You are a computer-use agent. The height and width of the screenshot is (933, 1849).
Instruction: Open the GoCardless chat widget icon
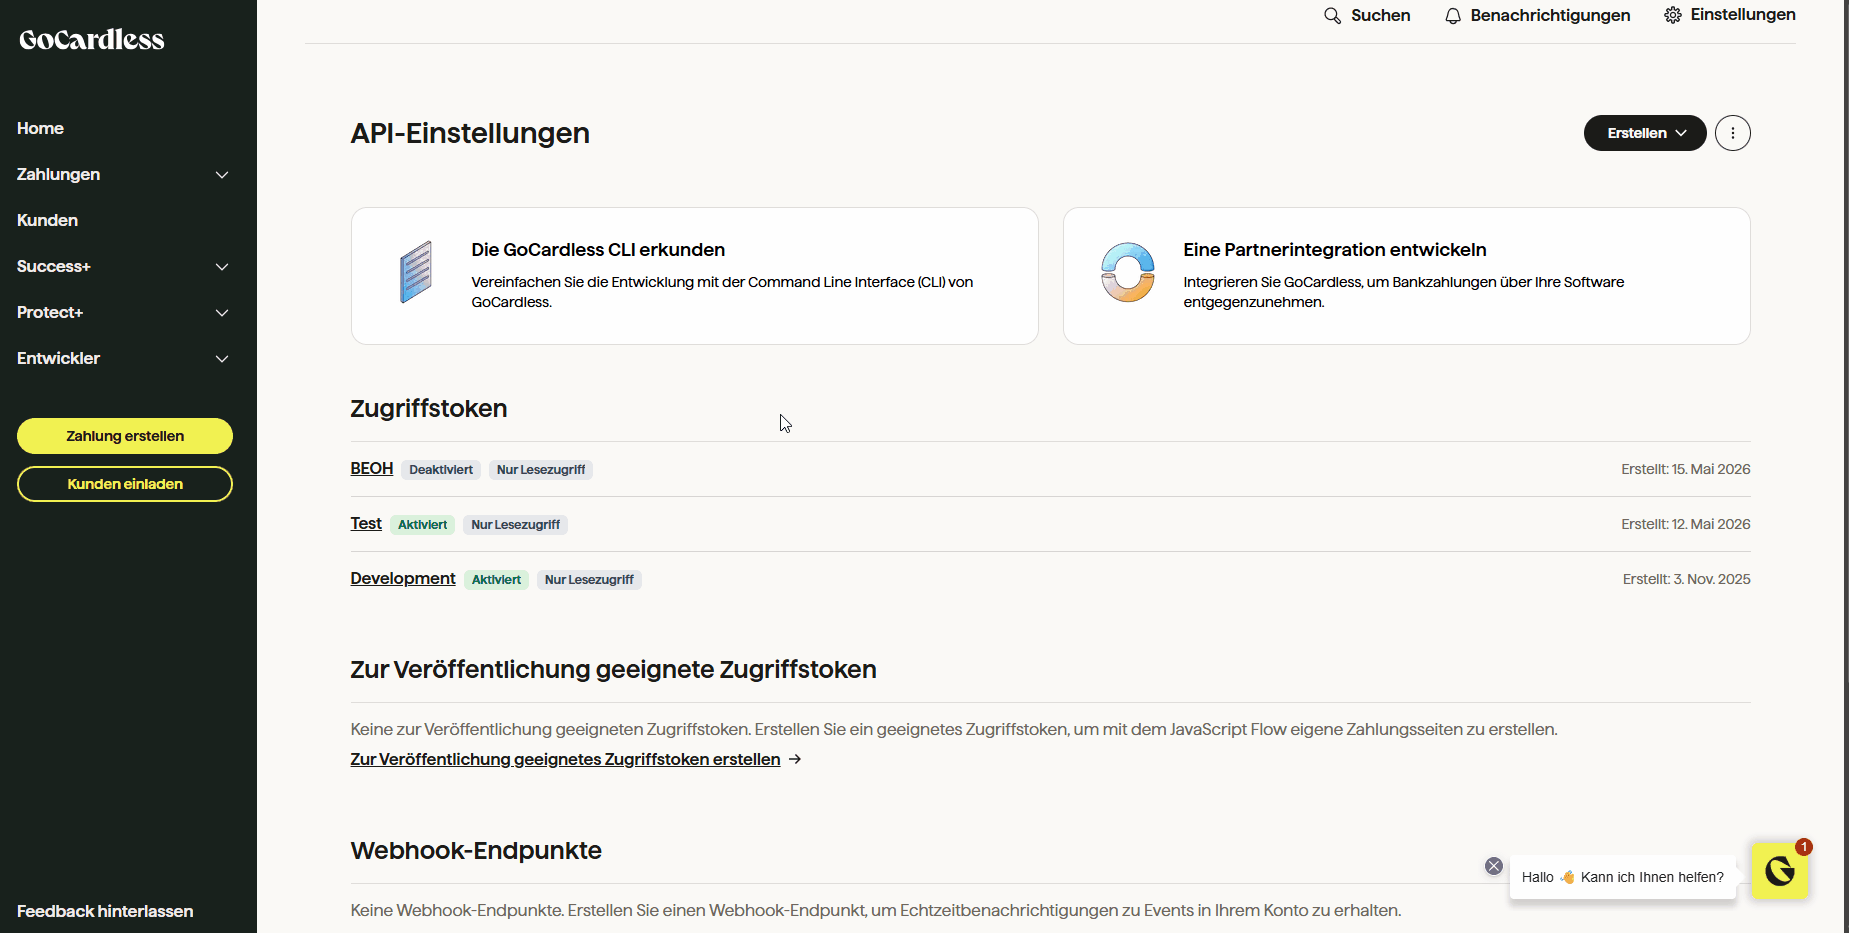tap(1780, 871)
